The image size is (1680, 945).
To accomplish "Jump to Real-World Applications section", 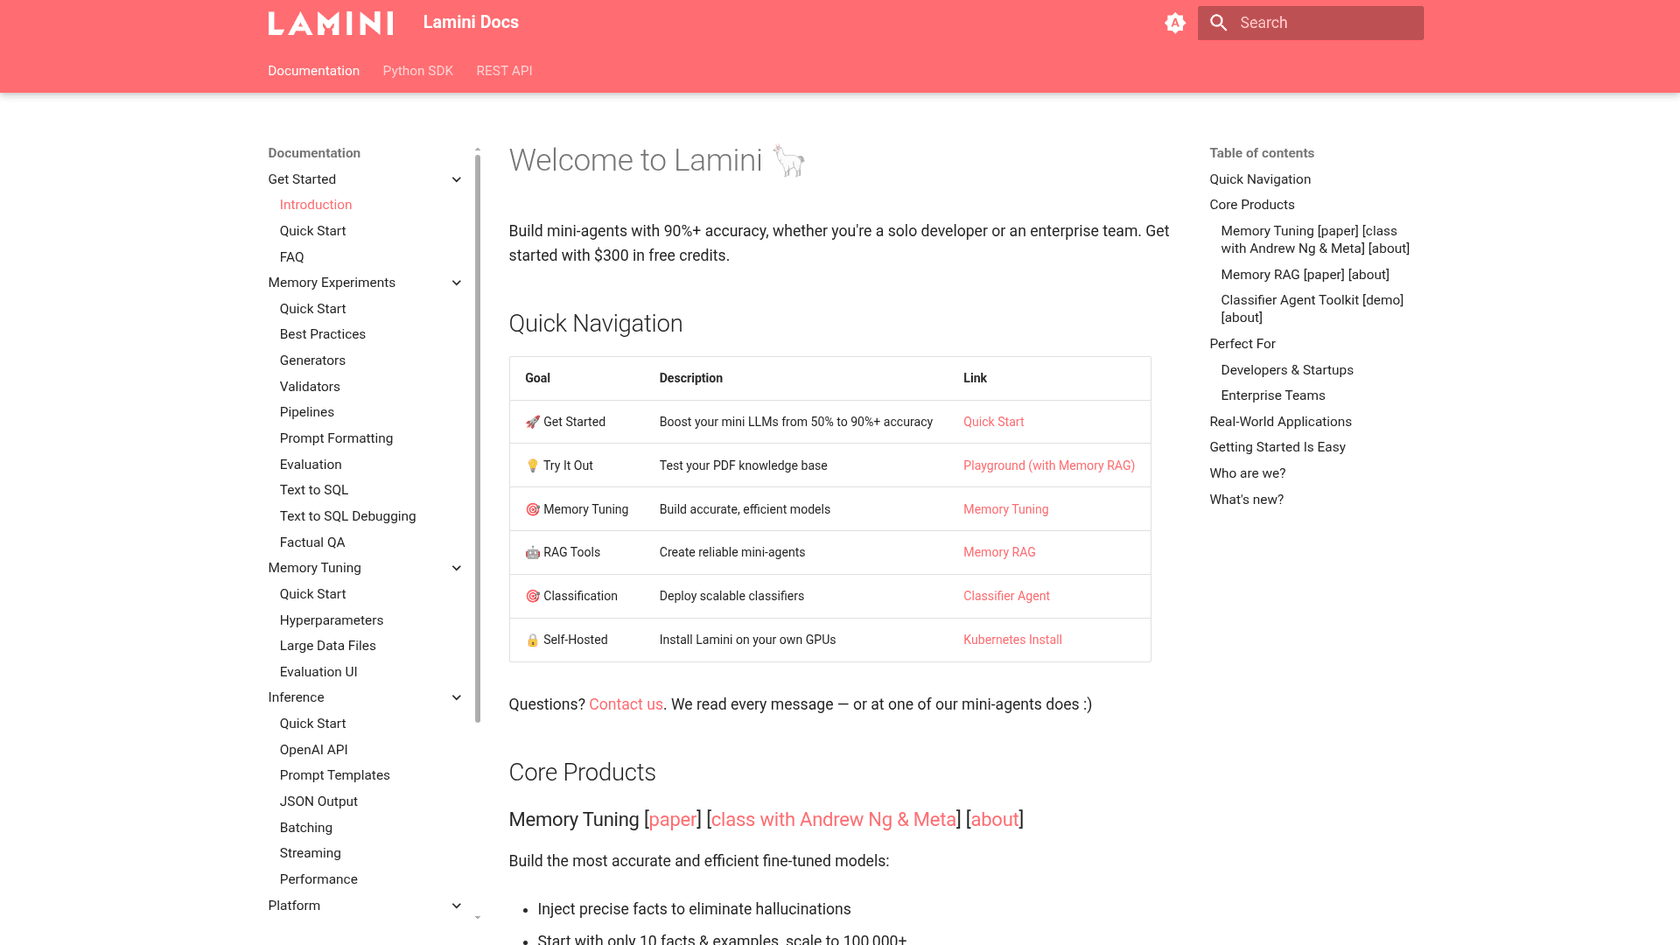I will tap(1280, 422).
